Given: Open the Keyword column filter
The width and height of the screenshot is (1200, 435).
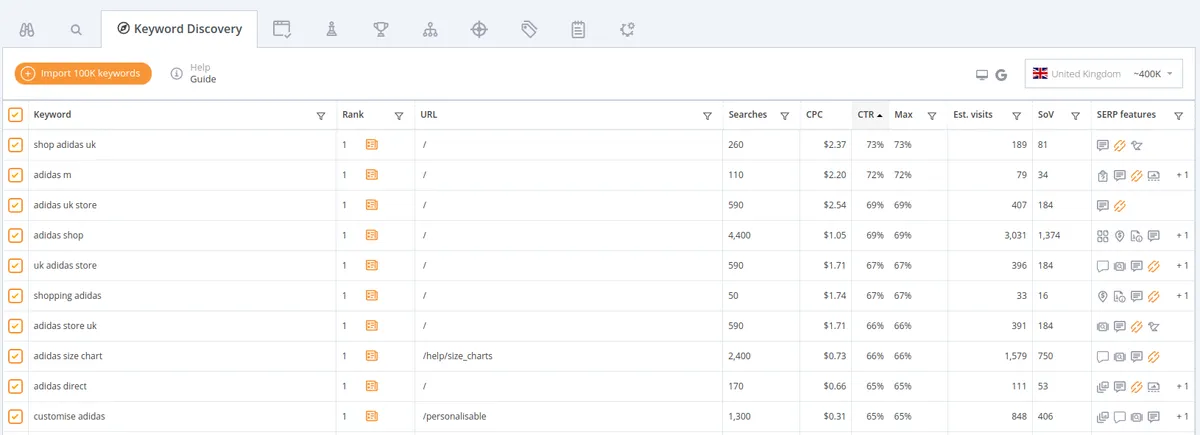Looking at the screenshot, I should pyautogui.click(x=320, y=116).
